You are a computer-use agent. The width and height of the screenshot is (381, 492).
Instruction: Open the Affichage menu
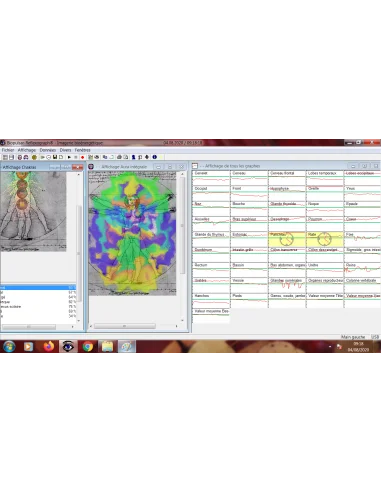[27, 150]
